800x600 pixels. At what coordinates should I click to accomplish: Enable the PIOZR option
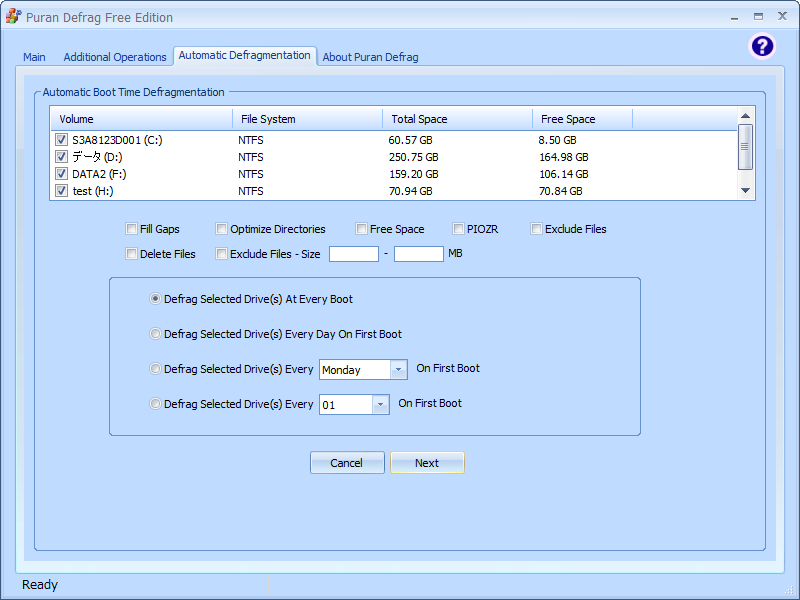[x=458, y=229]
